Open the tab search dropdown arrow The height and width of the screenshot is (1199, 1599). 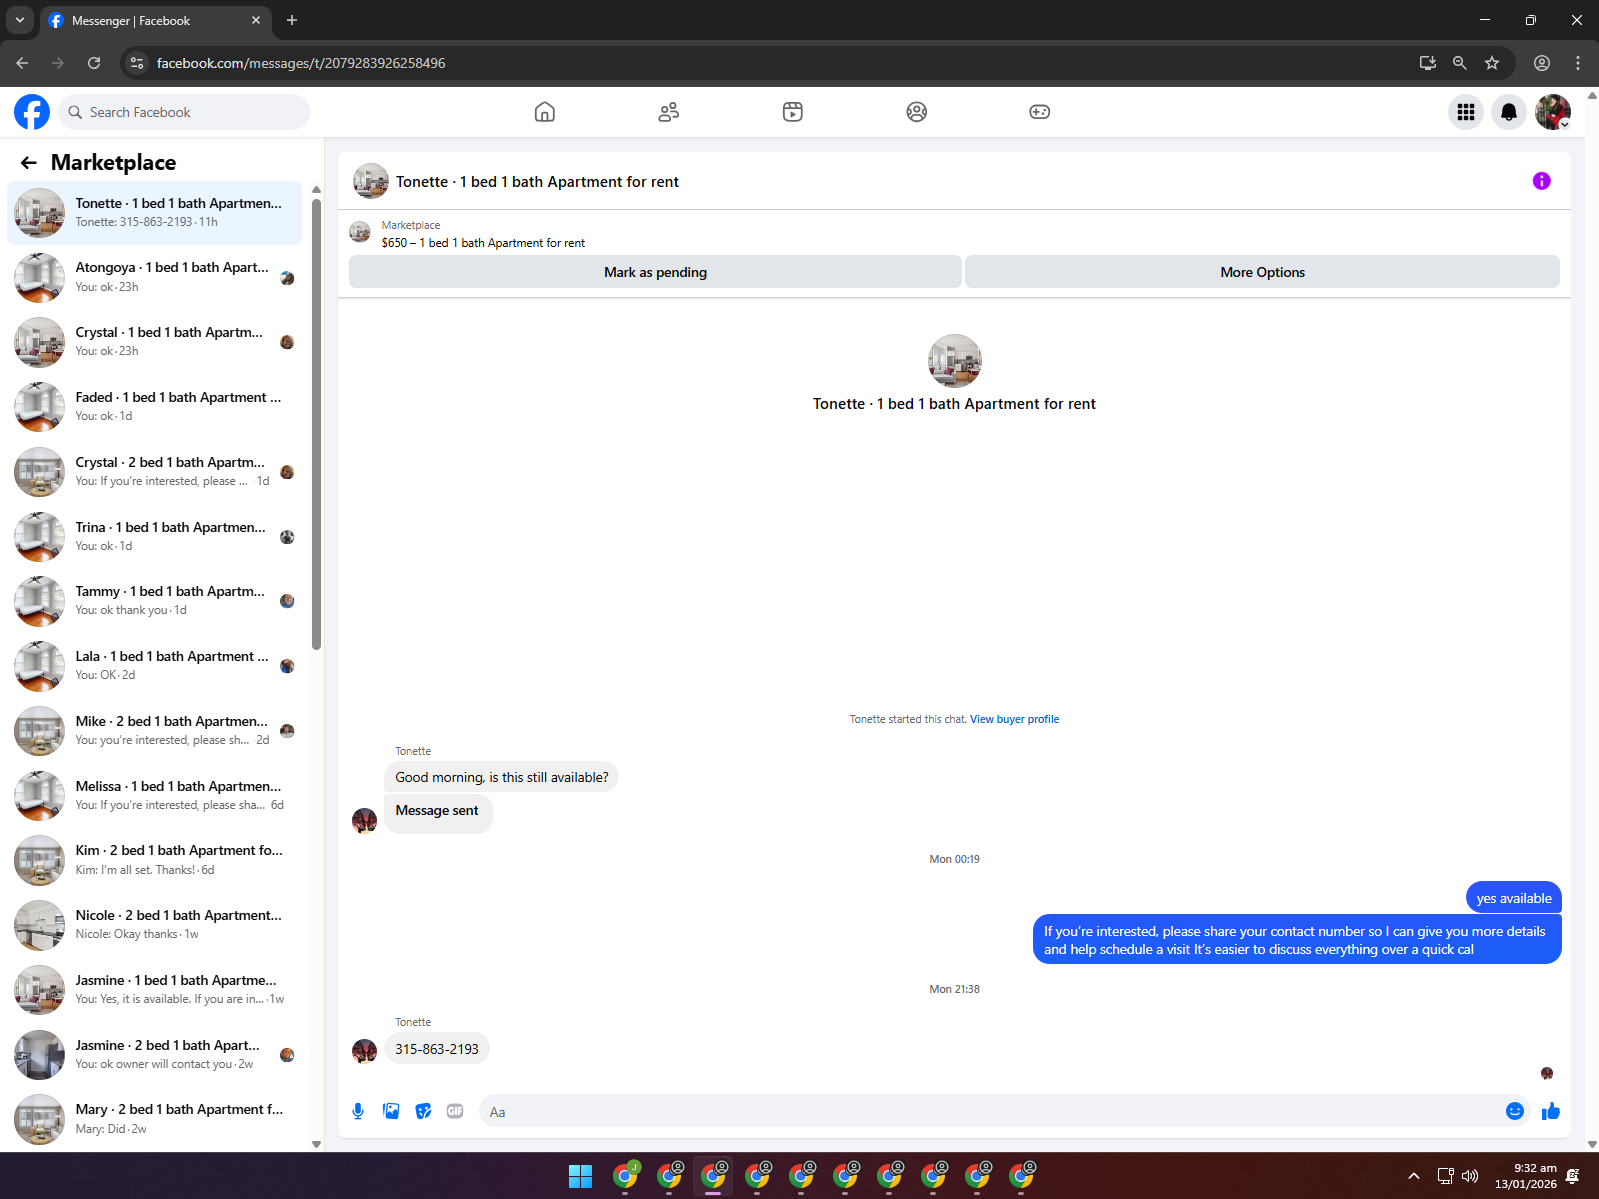click(x=19, y=20)
